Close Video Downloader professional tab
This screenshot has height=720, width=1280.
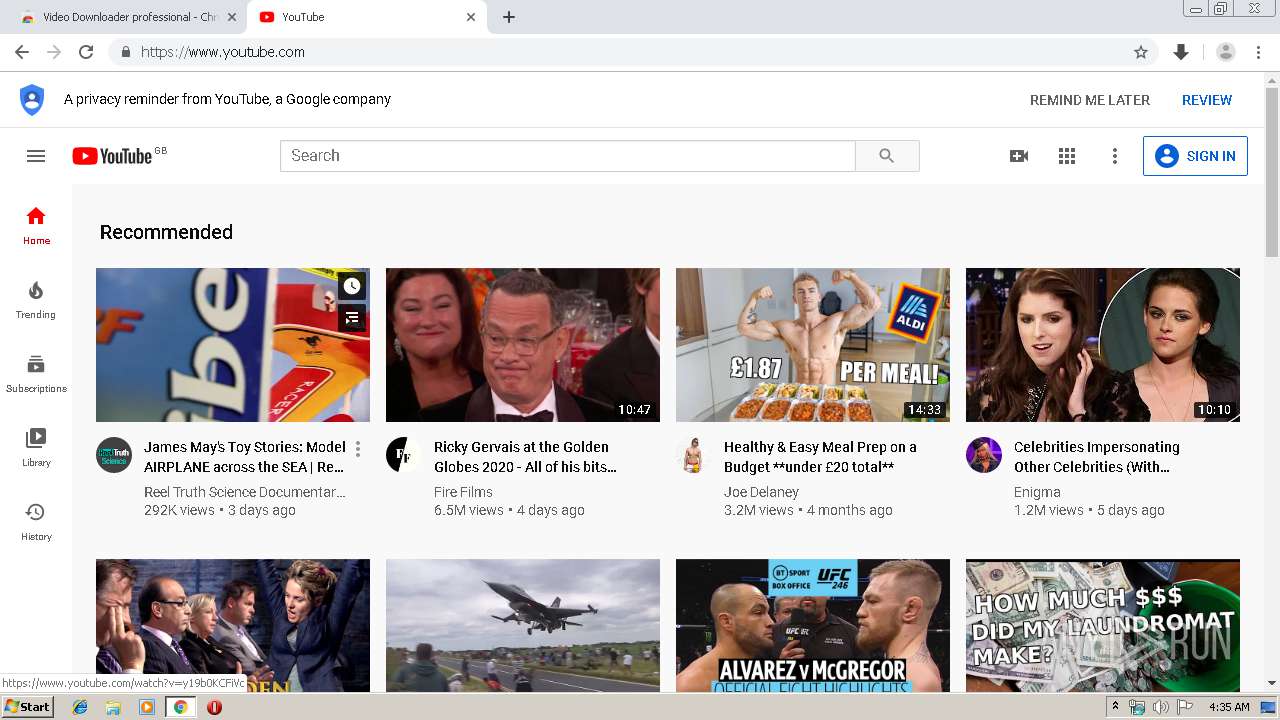[233, 17]
